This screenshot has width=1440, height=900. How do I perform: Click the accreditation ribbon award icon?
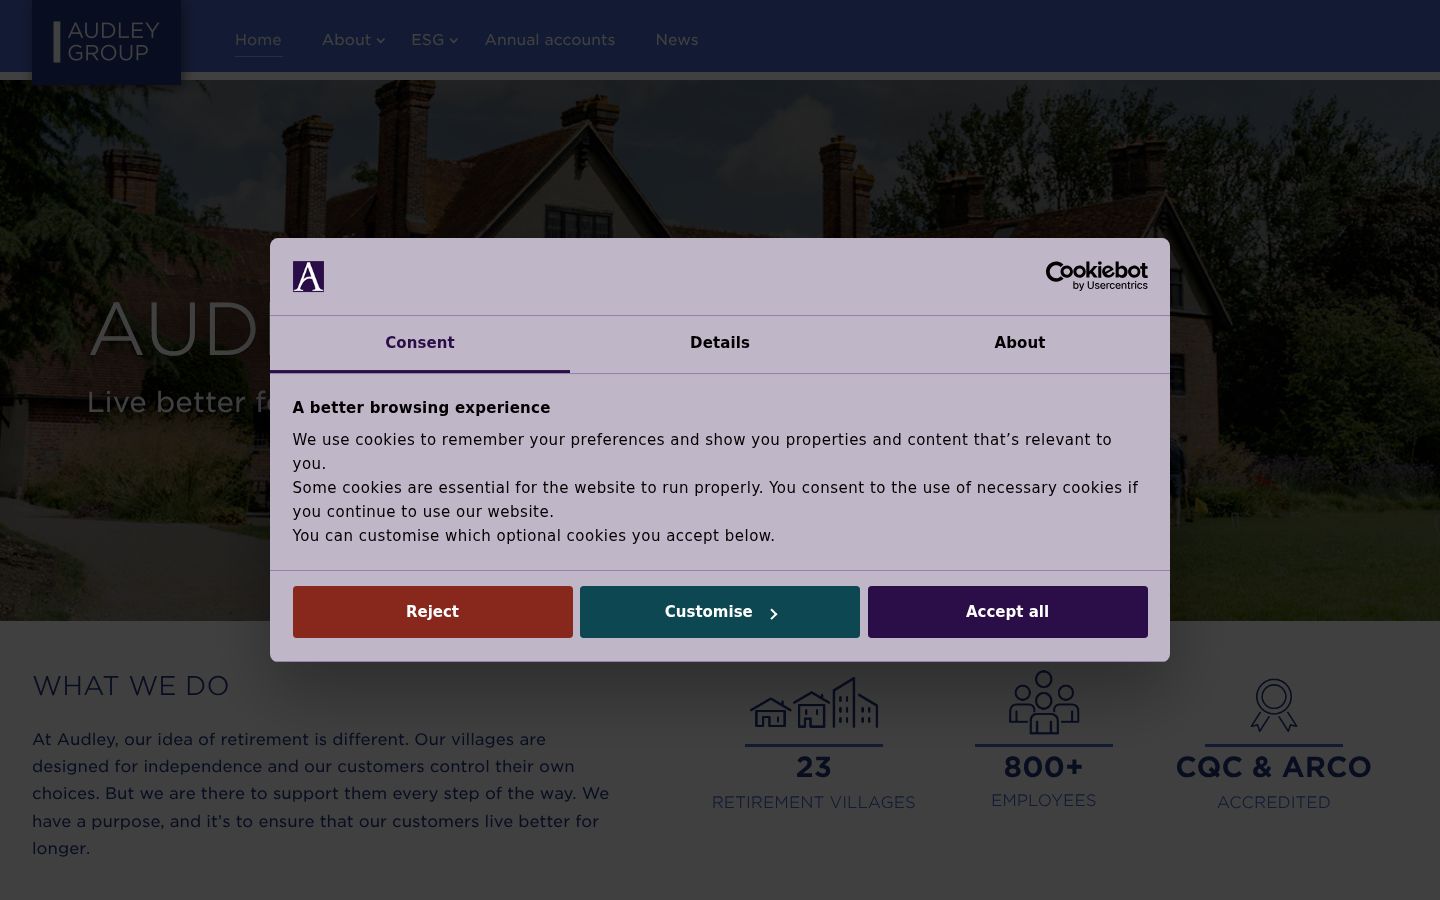1273,705
